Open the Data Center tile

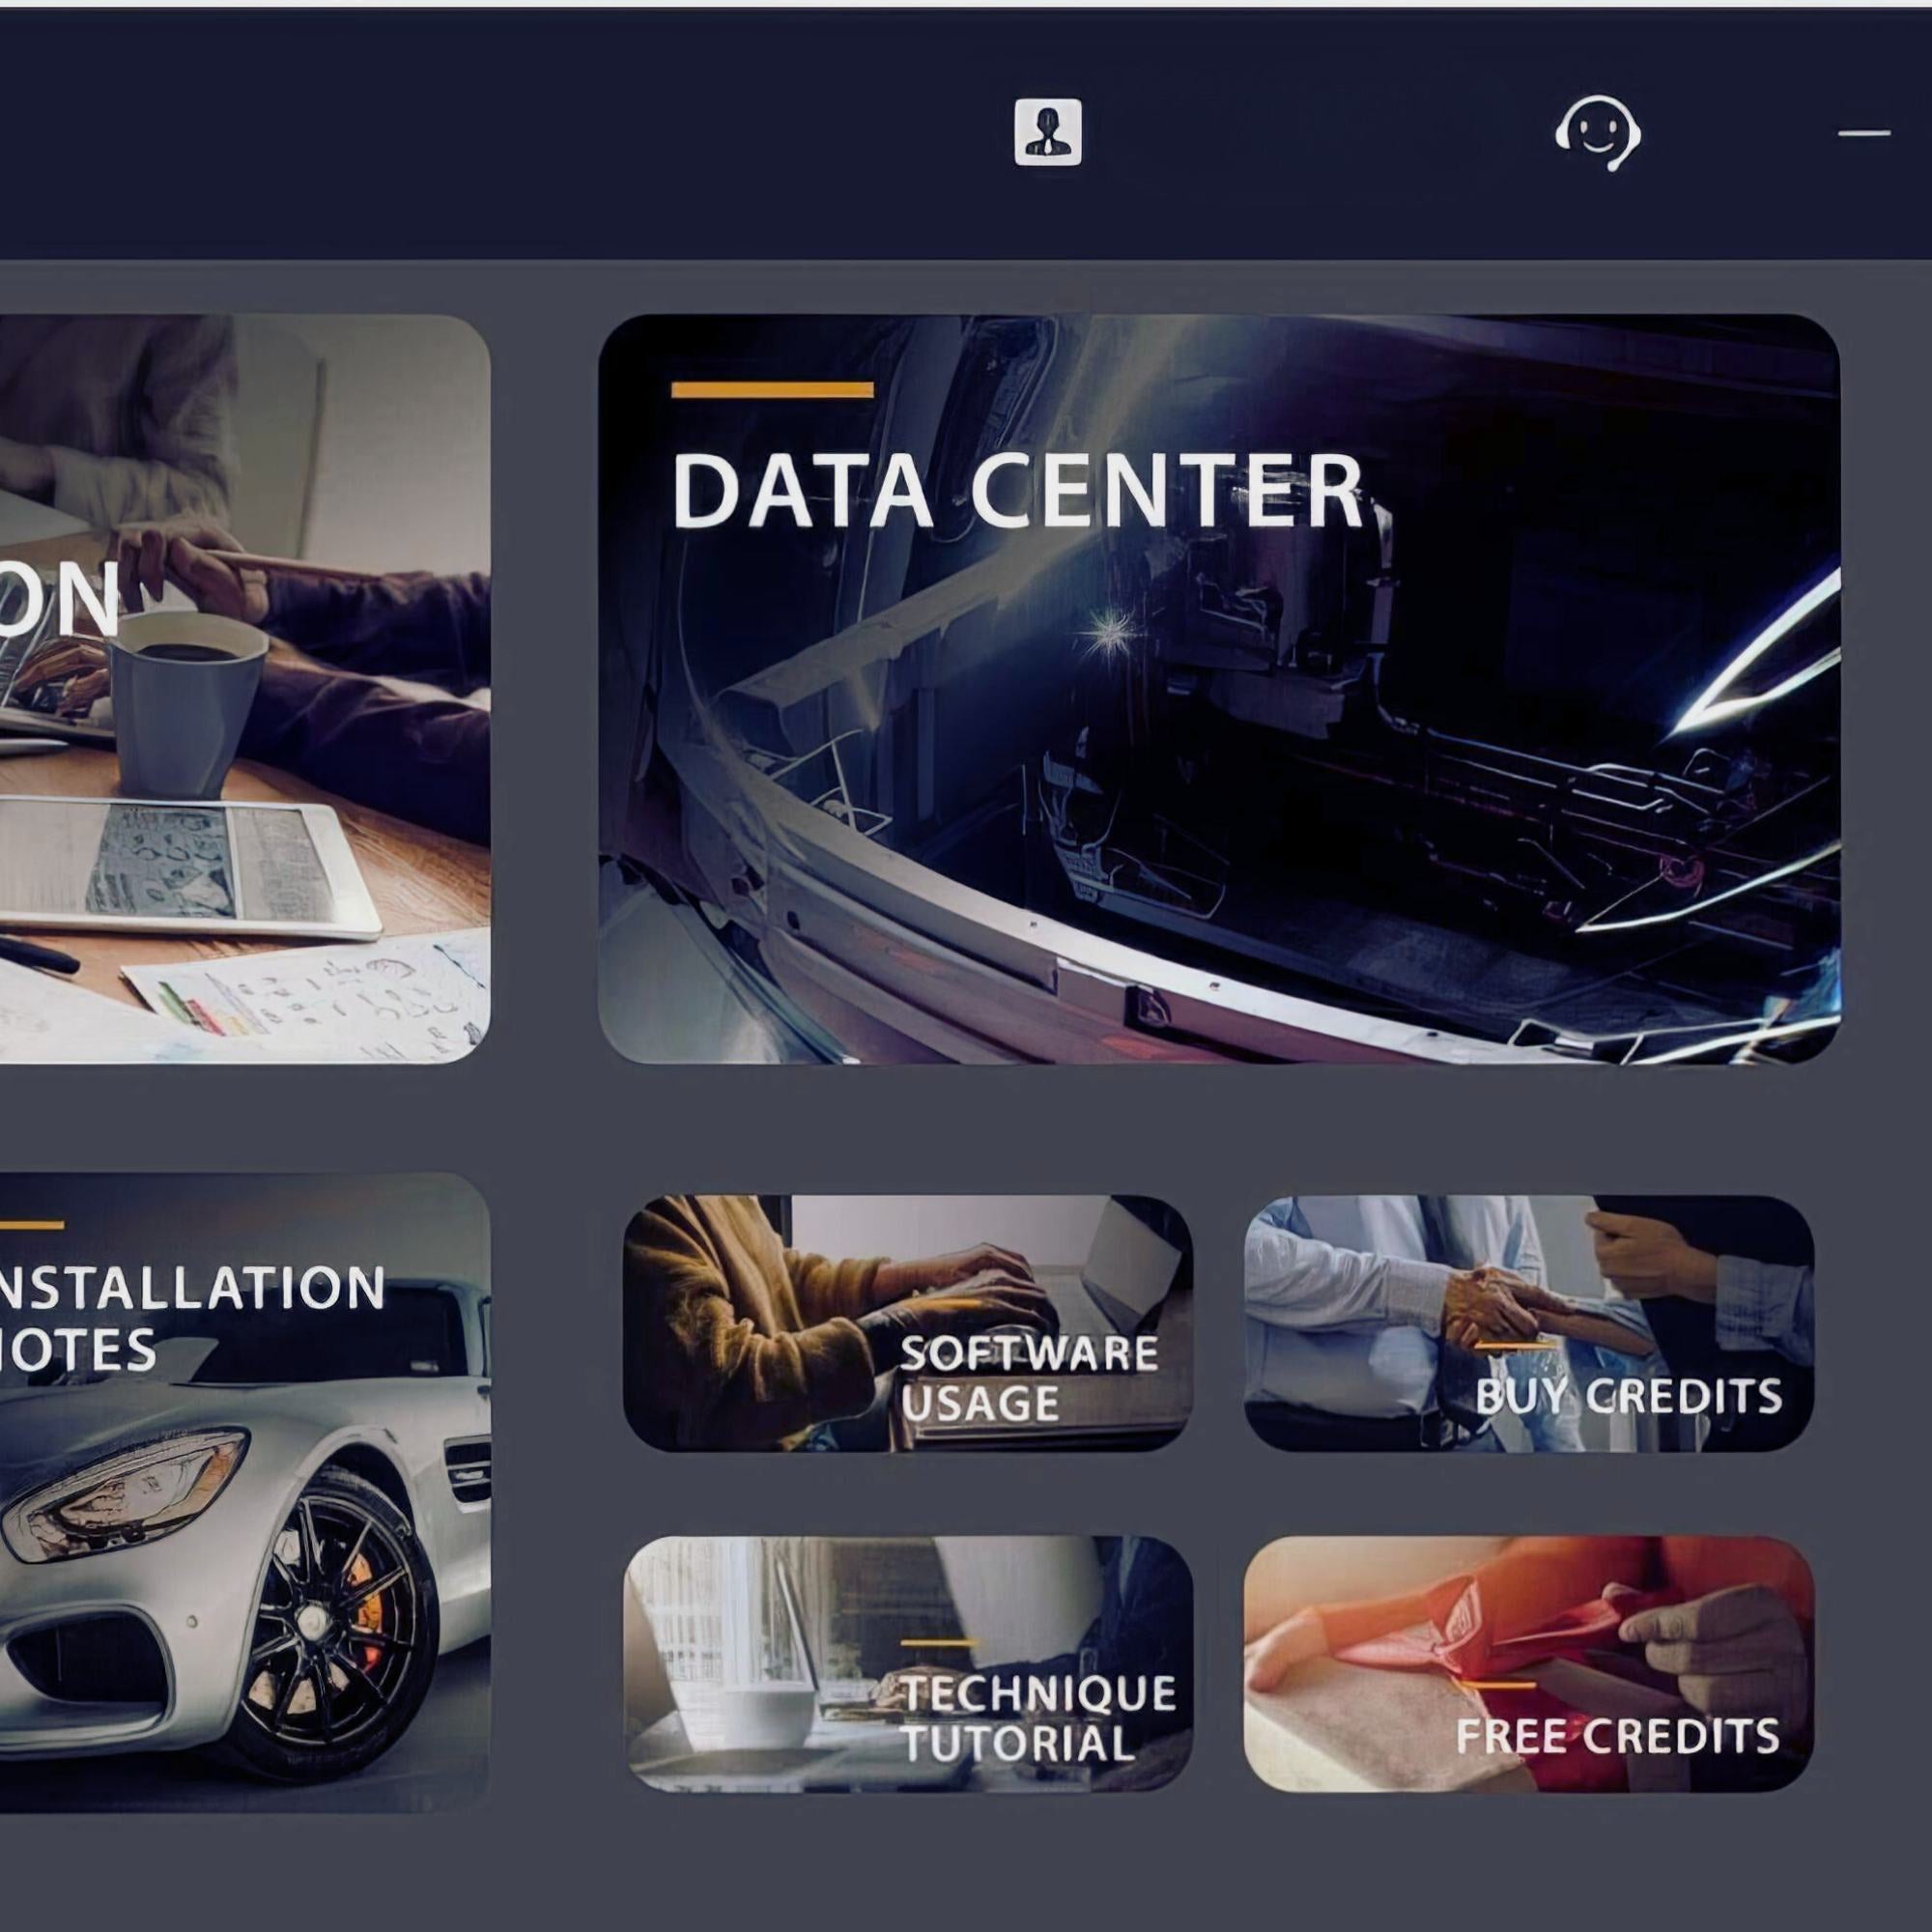[1219, 689]
